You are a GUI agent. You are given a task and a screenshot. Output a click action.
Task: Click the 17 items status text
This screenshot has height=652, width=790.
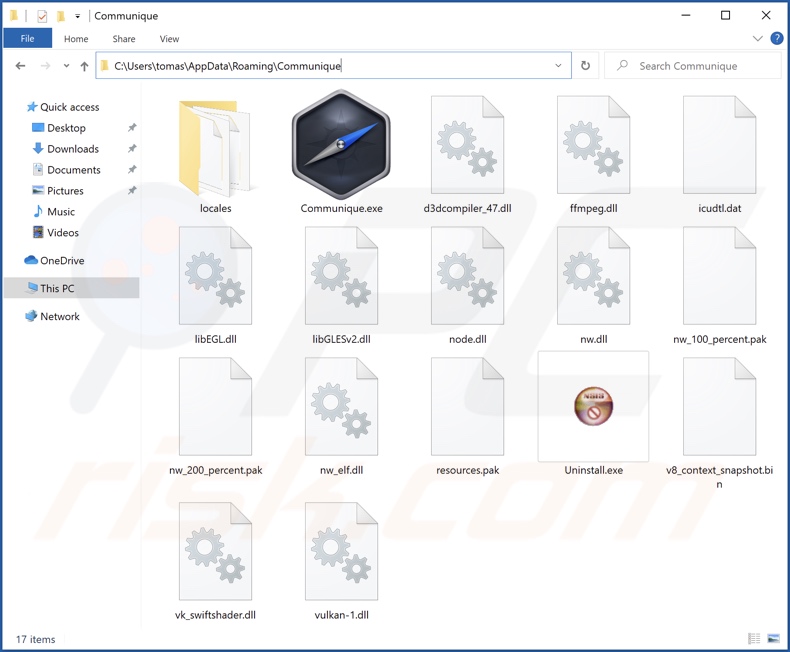35,639
